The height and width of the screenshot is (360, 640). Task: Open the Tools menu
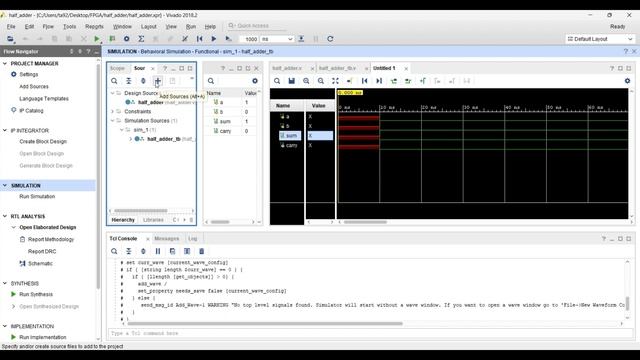(69, 27)
